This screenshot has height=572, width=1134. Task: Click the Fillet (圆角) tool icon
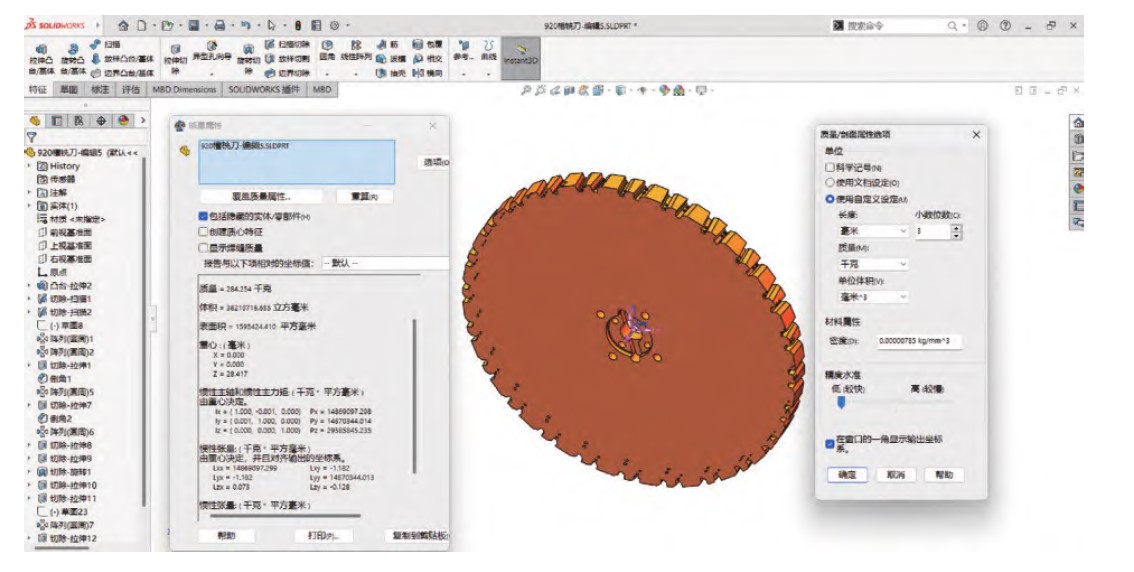click(327, 46)
